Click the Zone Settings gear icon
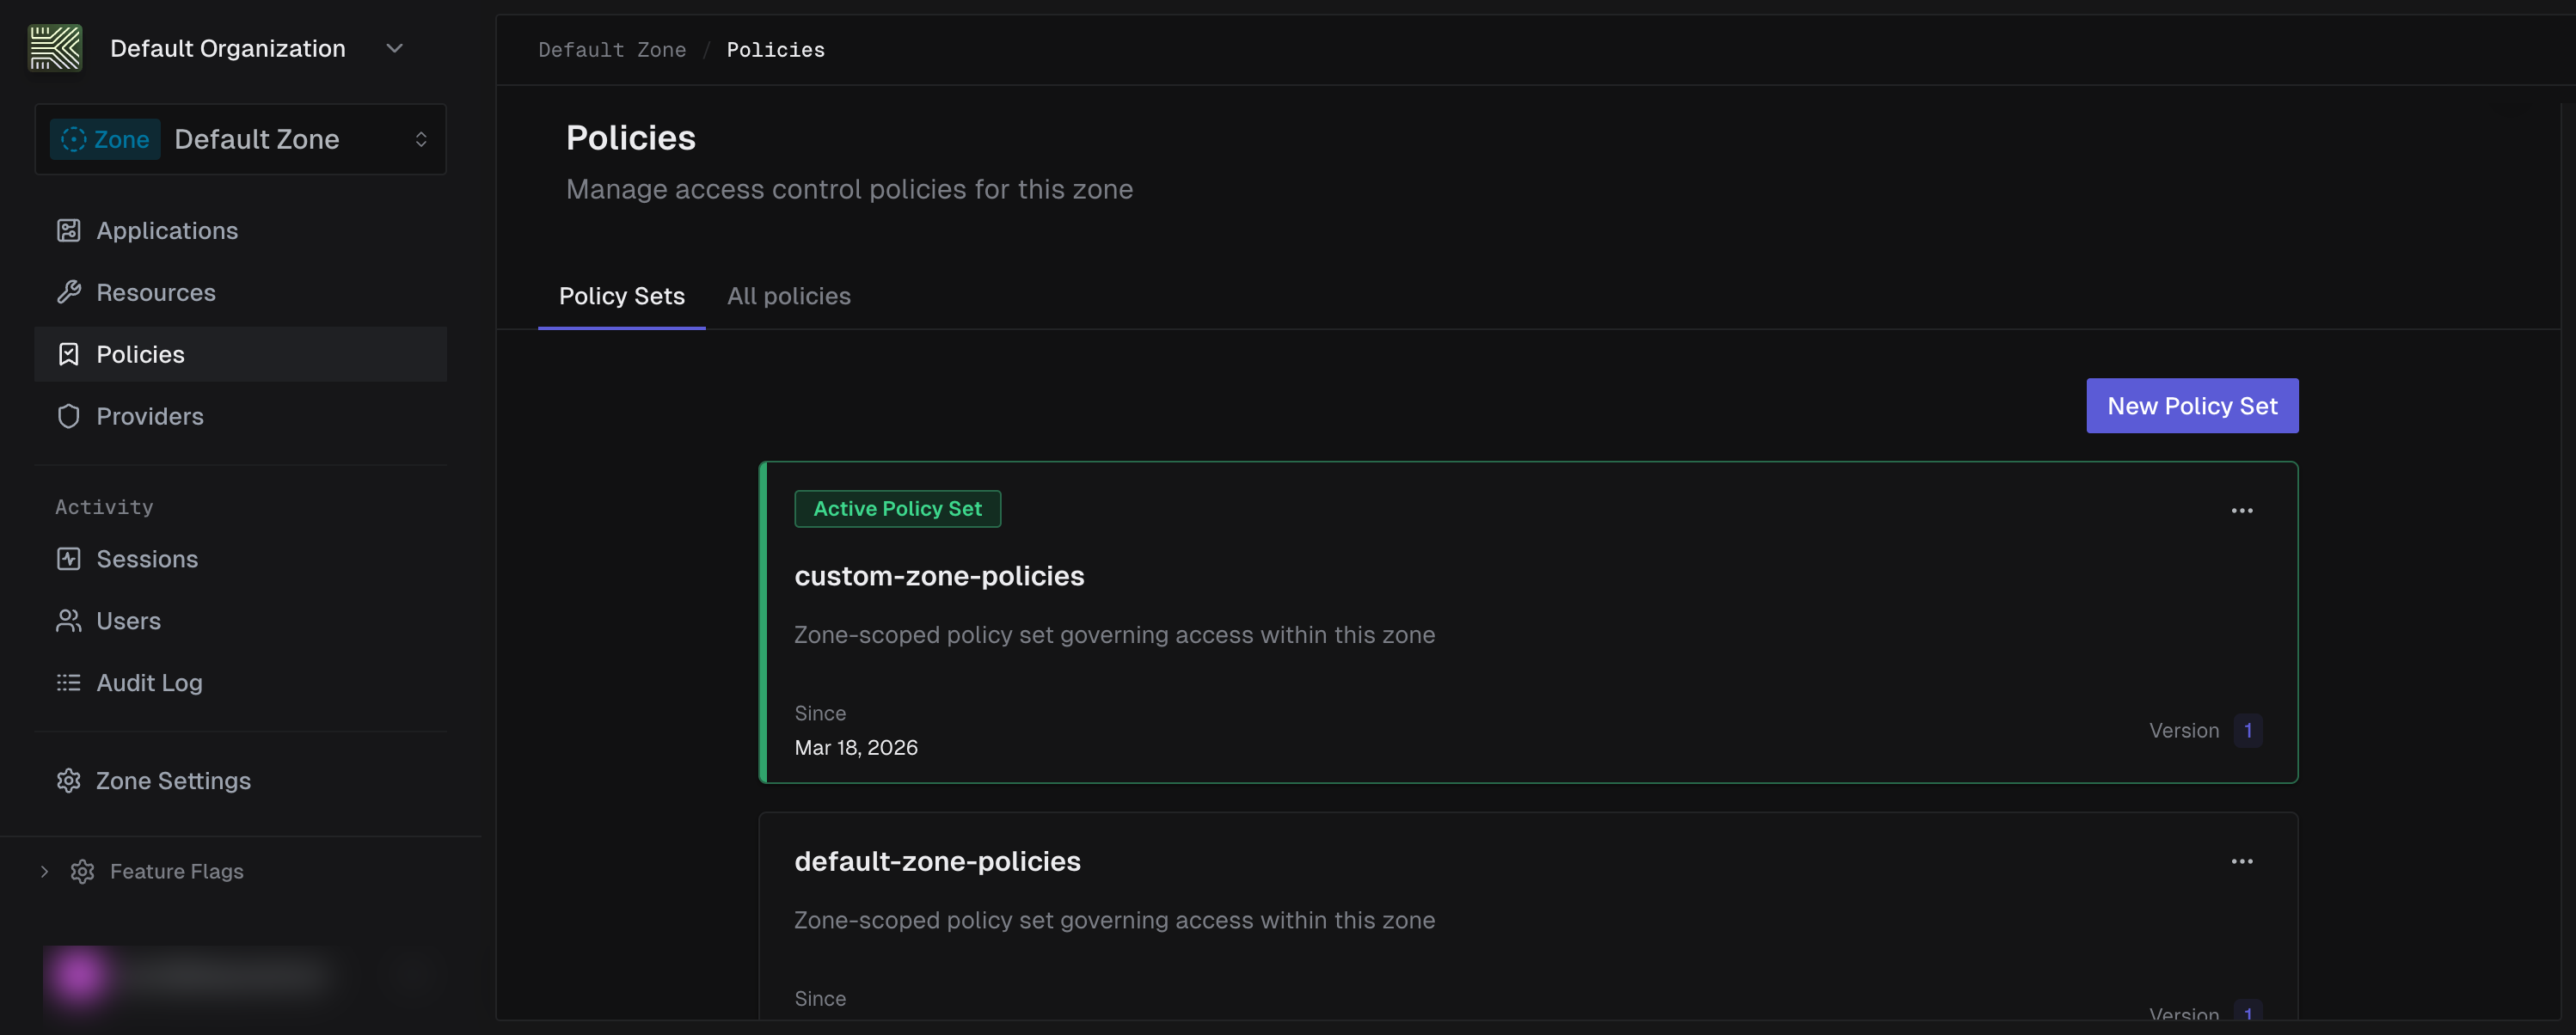 [x=68, y=780]
